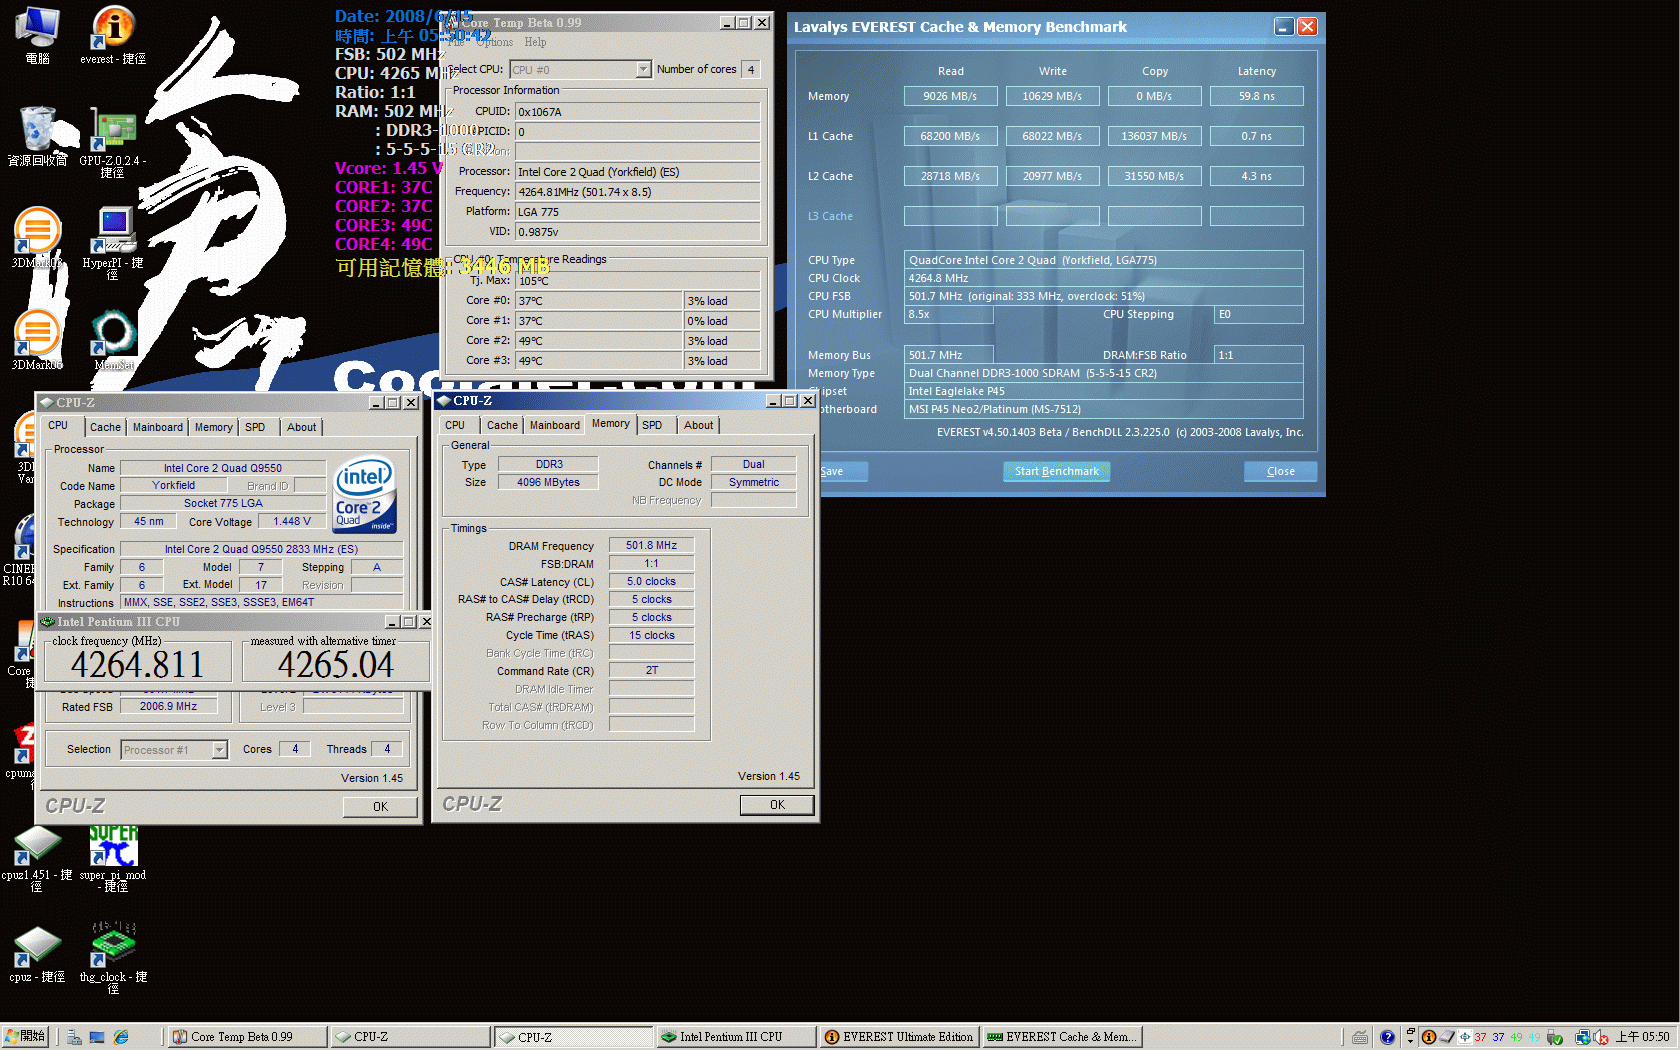The width and height of the screenshot is (1680, 1050).
Task: Expand the Processor #1 selection dropdown in CPU-Z
Action: click(219, 750)
